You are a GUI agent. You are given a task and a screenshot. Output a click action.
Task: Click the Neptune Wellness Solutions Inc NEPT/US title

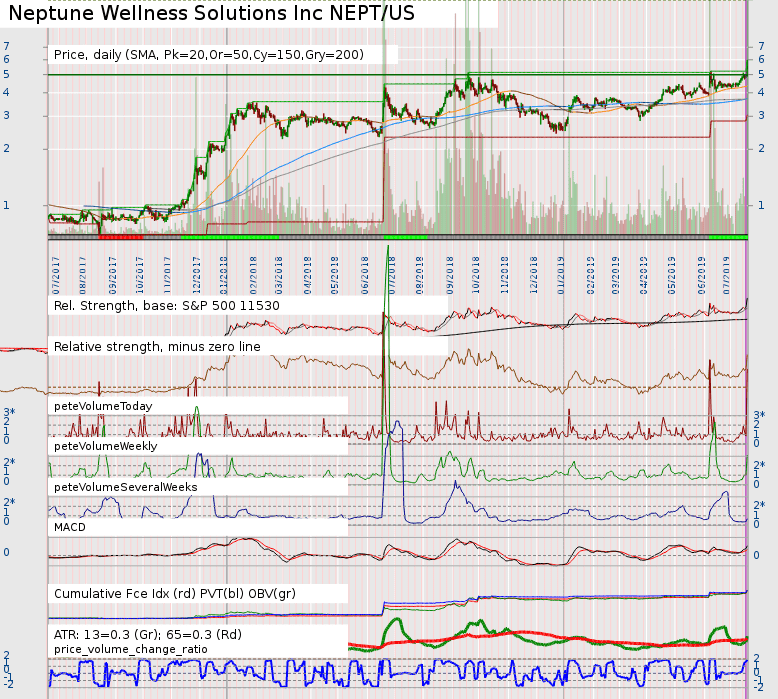[x=211, y=13]
